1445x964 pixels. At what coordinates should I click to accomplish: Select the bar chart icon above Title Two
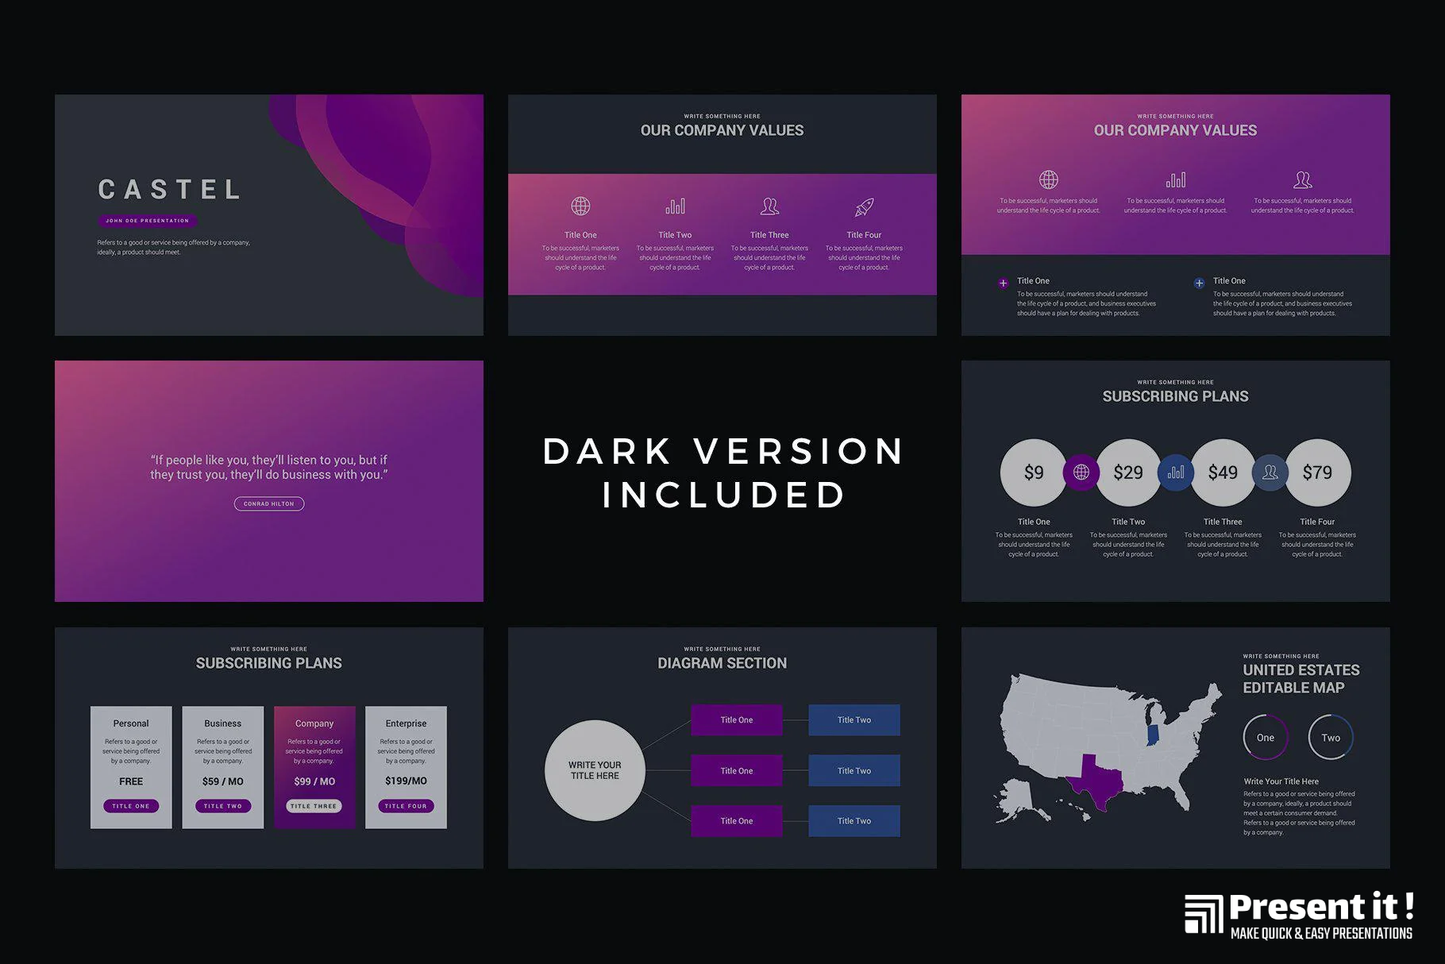pyautogui.click(x=675, y=206)
